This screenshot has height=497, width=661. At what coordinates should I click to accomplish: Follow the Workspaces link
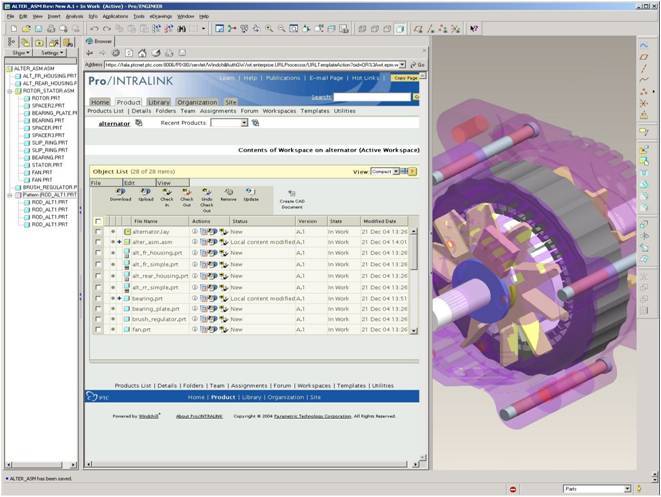(x=279, y=111)
